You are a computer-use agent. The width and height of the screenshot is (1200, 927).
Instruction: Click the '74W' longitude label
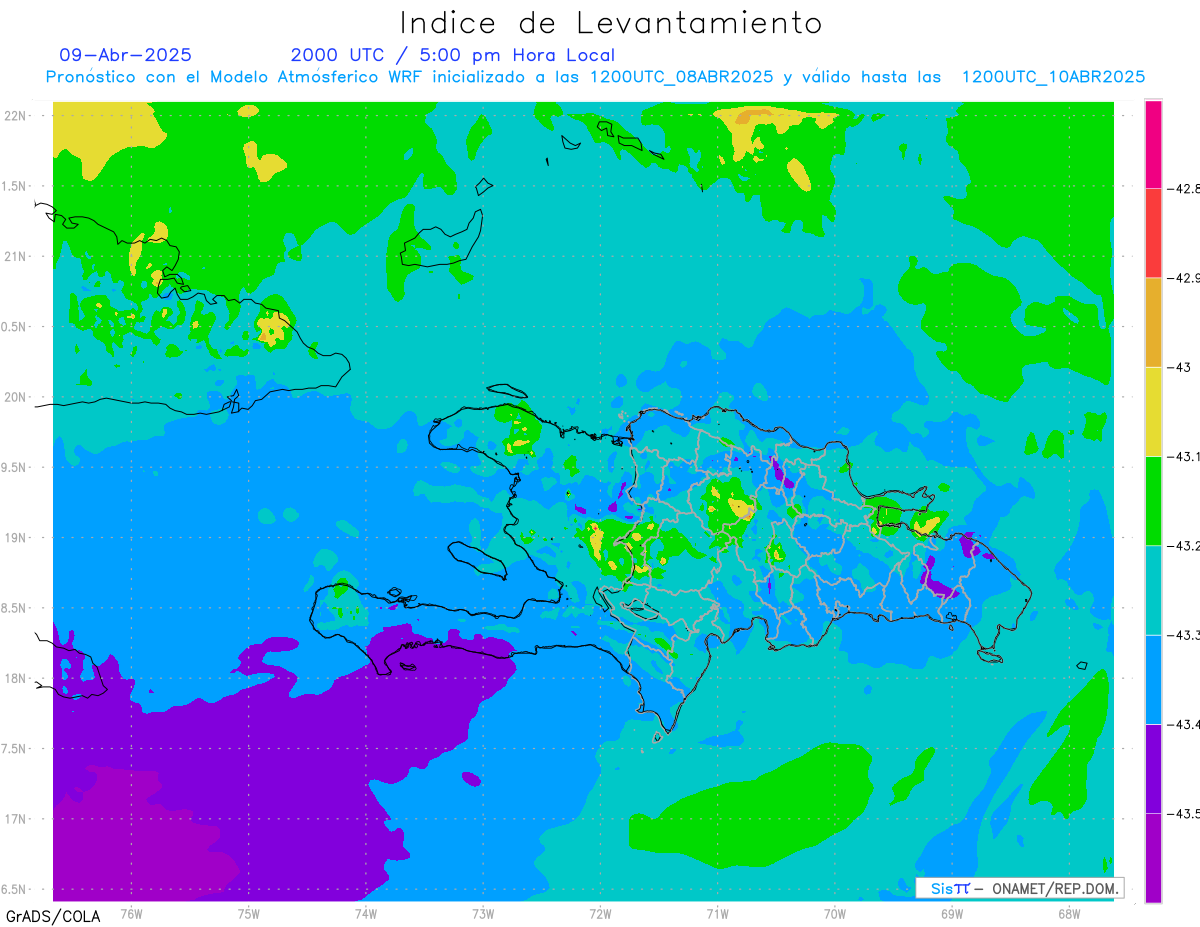366,913
